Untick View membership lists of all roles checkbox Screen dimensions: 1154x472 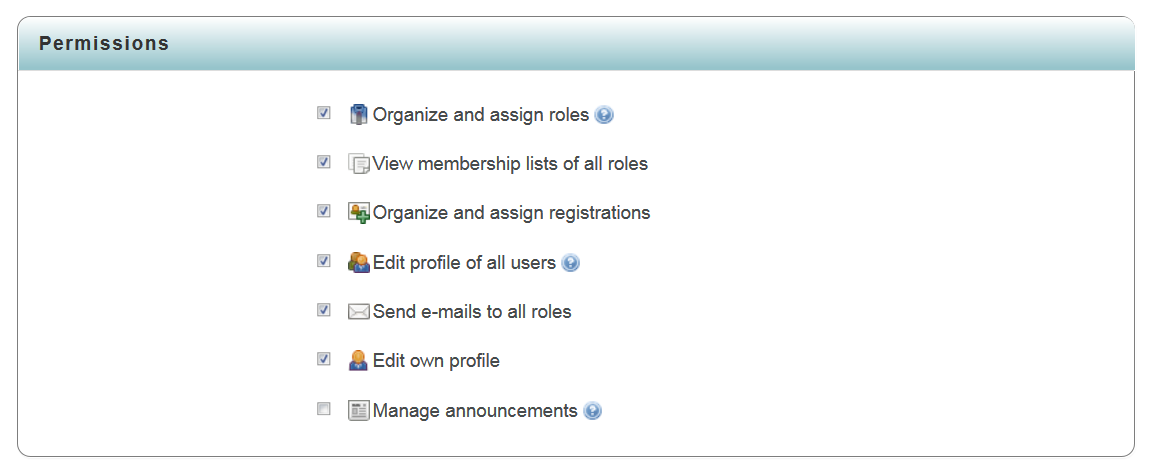[324, 162]
